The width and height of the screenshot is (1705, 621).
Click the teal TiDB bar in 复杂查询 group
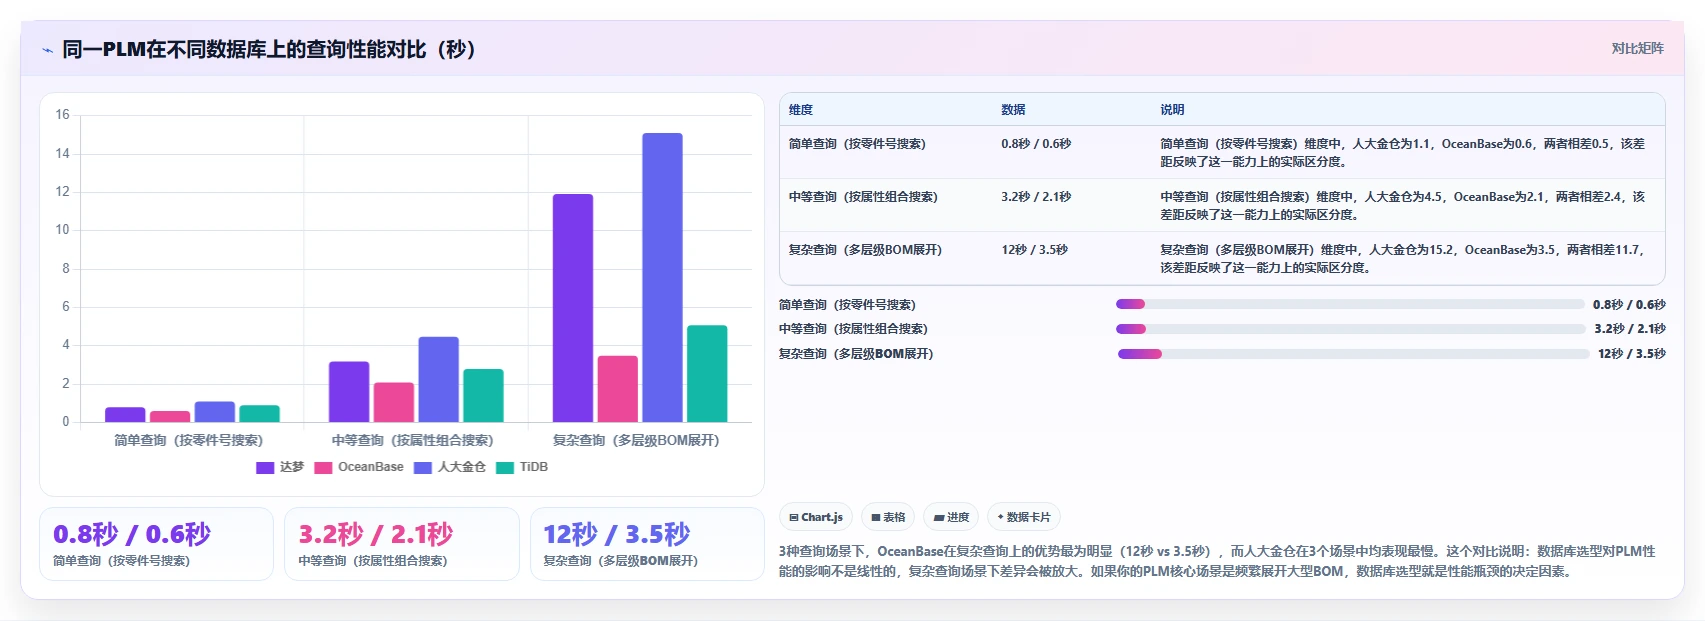707,374
